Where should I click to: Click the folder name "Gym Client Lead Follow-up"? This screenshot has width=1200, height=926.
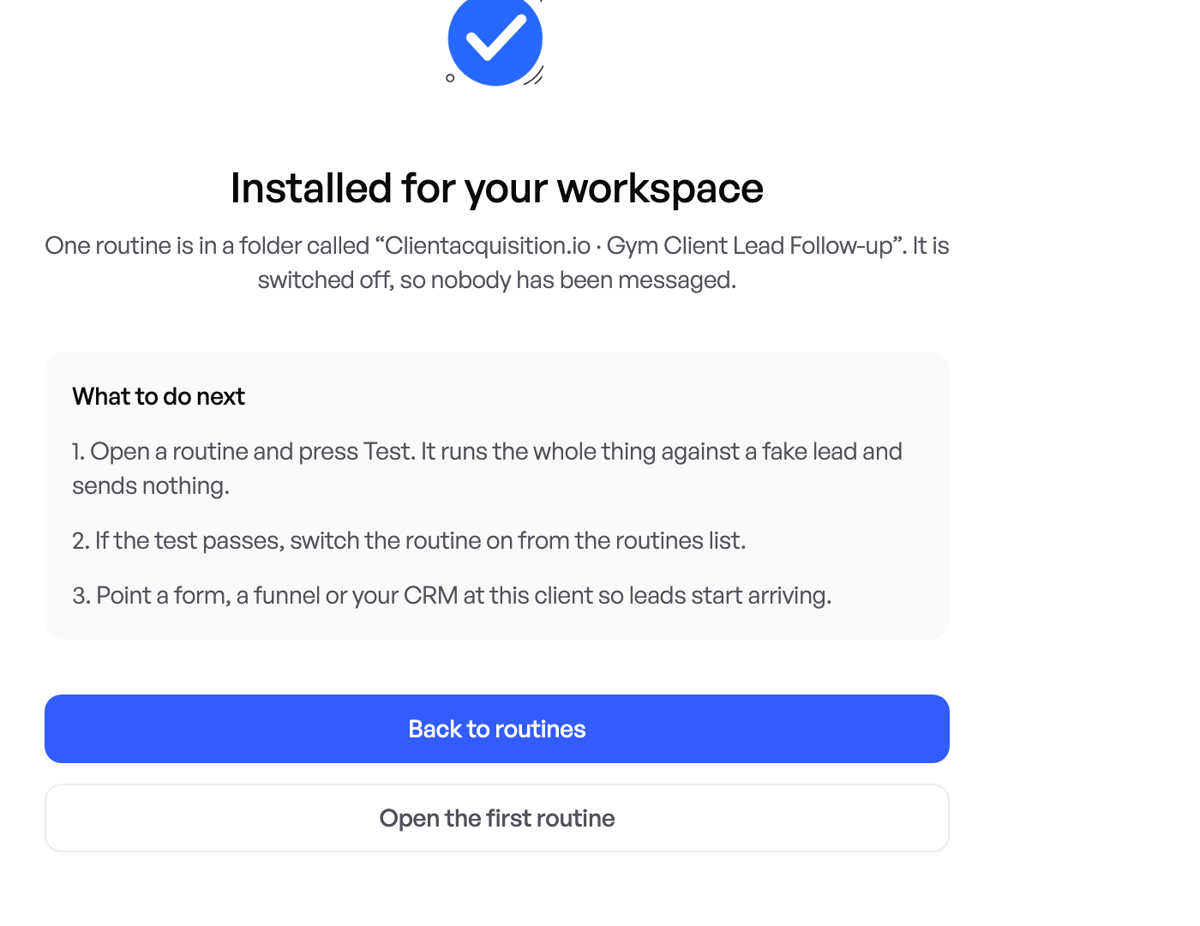click(x=749, y=246)
